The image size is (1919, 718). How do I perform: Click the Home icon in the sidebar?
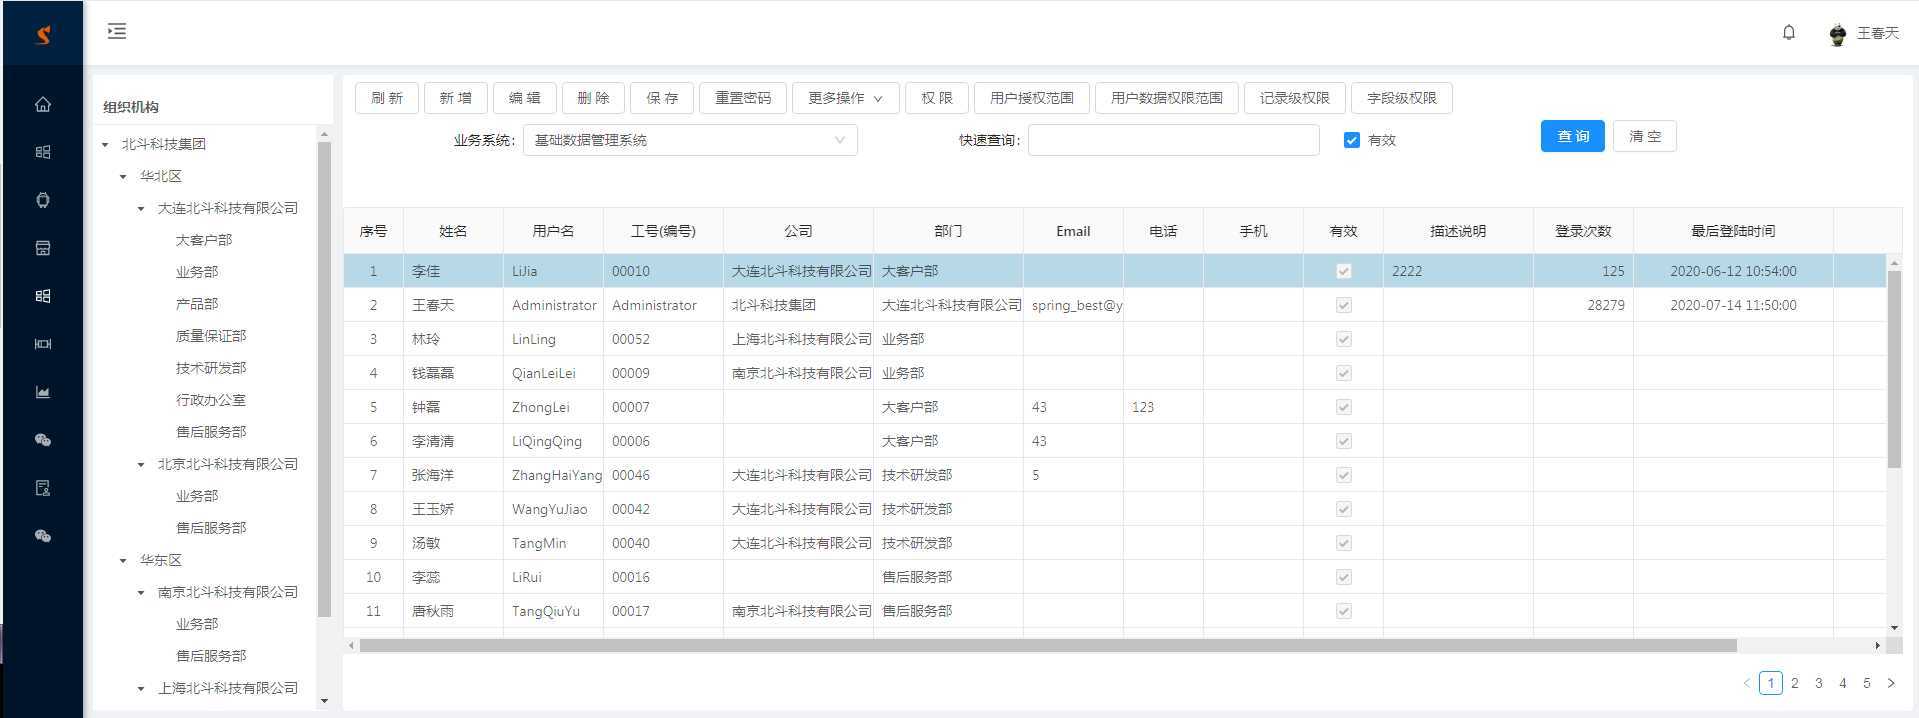[43, 104]
